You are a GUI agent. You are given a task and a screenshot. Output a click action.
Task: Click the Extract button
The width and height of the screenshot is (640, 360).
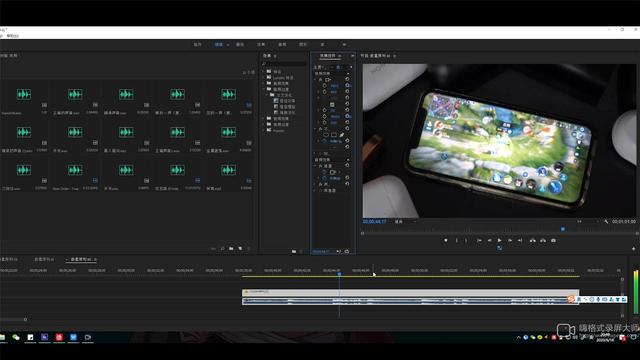click(543, 240)
